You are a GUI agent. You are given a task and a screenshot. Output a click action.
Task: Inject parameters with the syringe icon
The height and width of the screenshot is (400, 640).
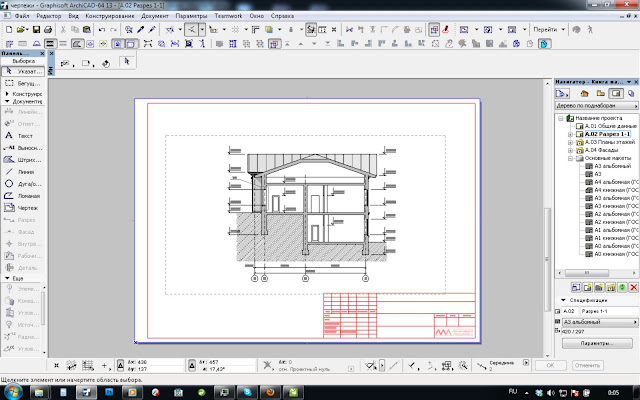(x=152, y=29)
